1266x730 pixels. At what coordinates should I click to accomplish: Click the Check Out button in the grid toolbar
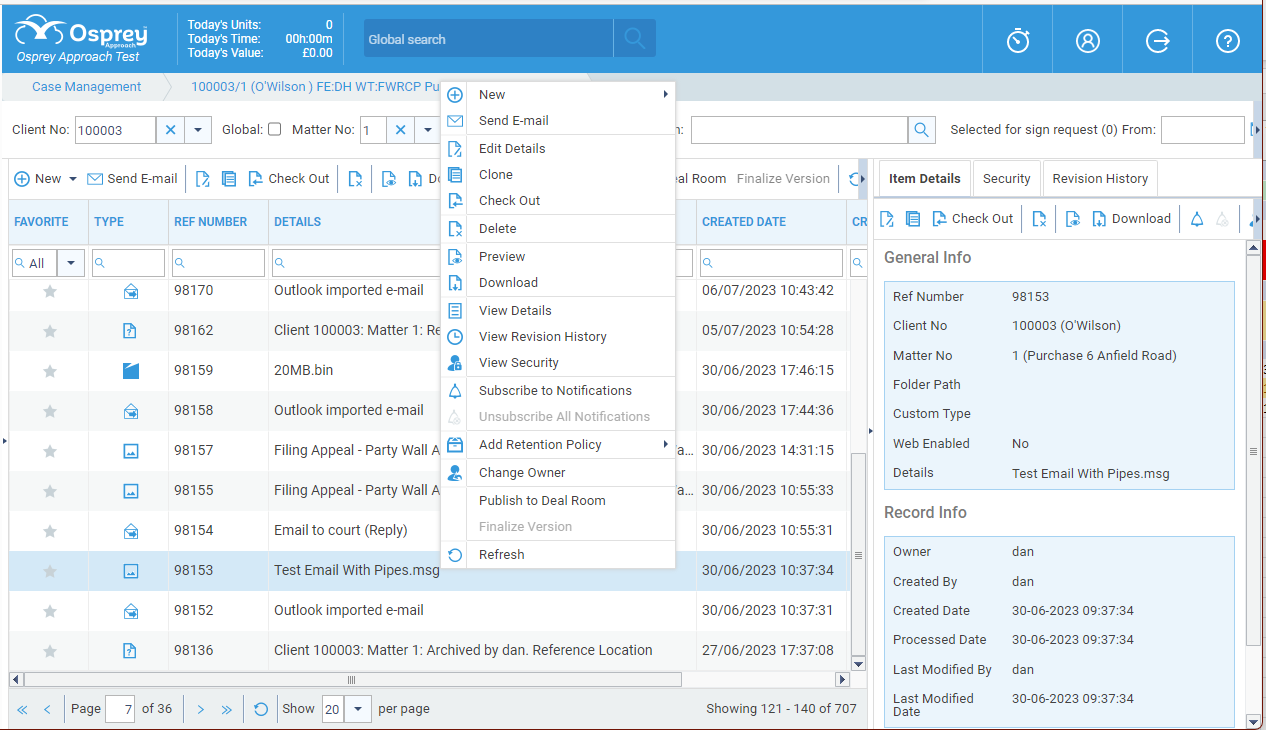pos(288,178)
